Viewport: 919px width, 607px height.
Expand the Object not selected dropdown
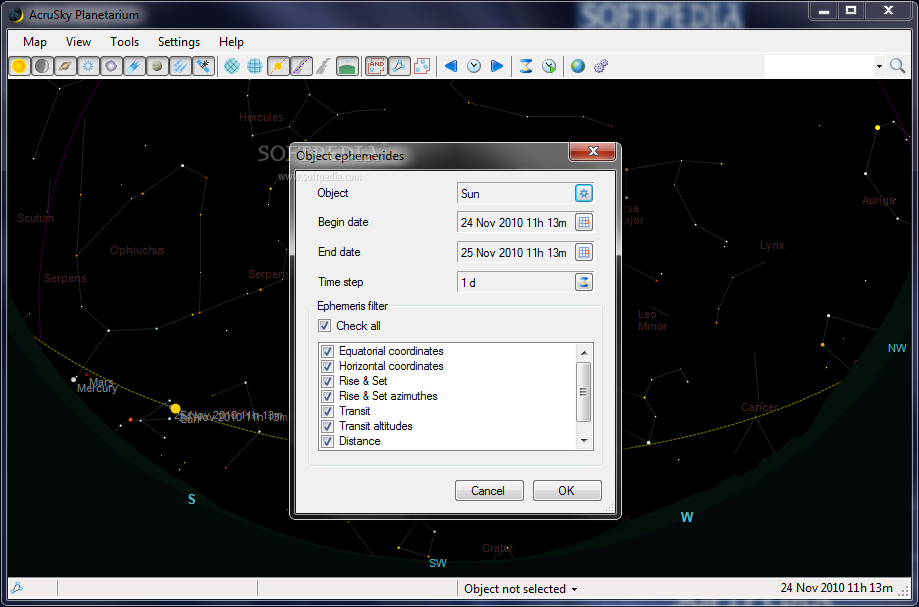(x=574, y=589)
